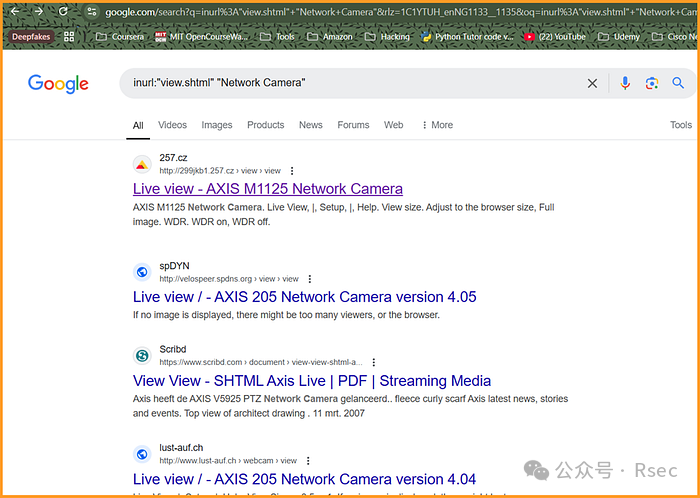
Task: Open the Udemy bookmark folder
Action: point(619,37)
